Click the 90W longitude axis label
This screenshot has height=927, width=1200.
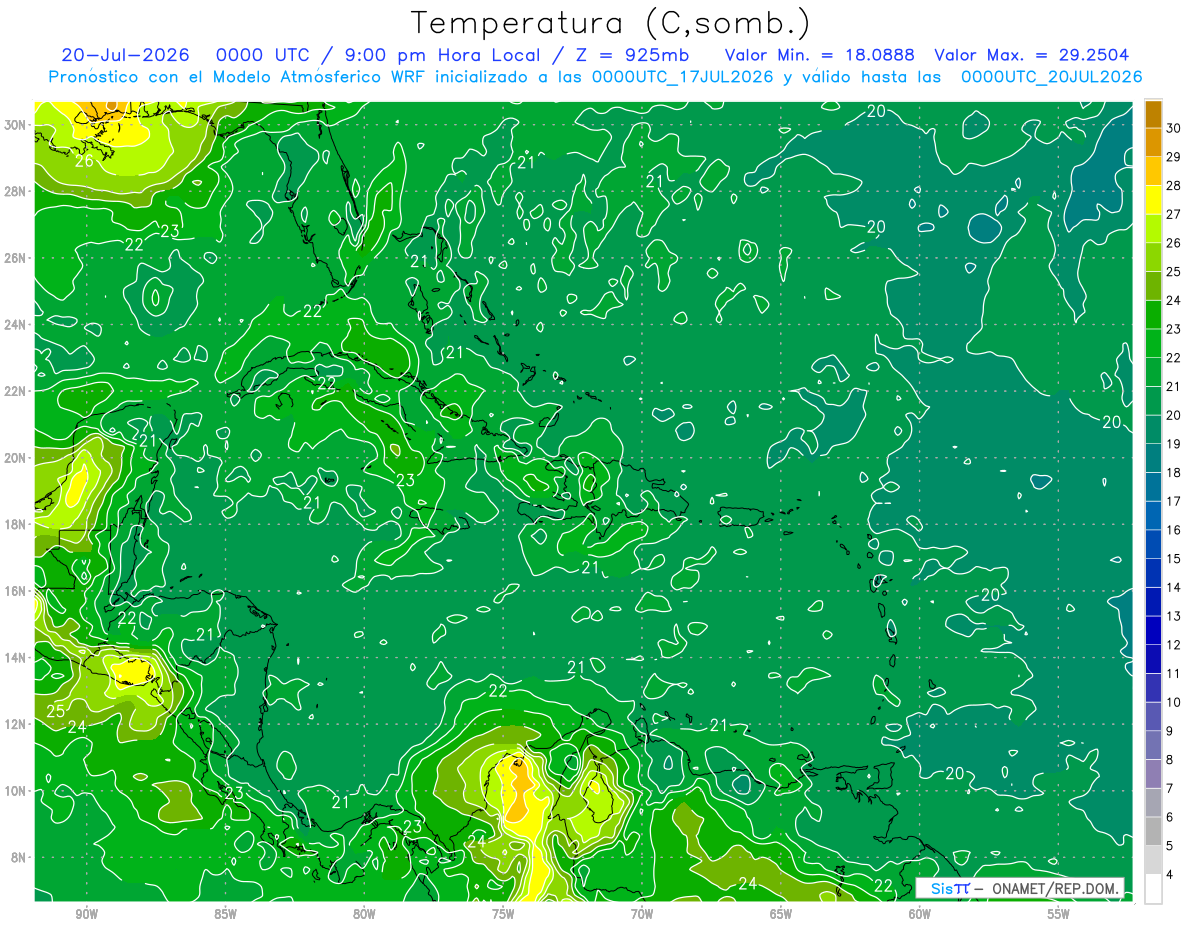tap(86, 914)
